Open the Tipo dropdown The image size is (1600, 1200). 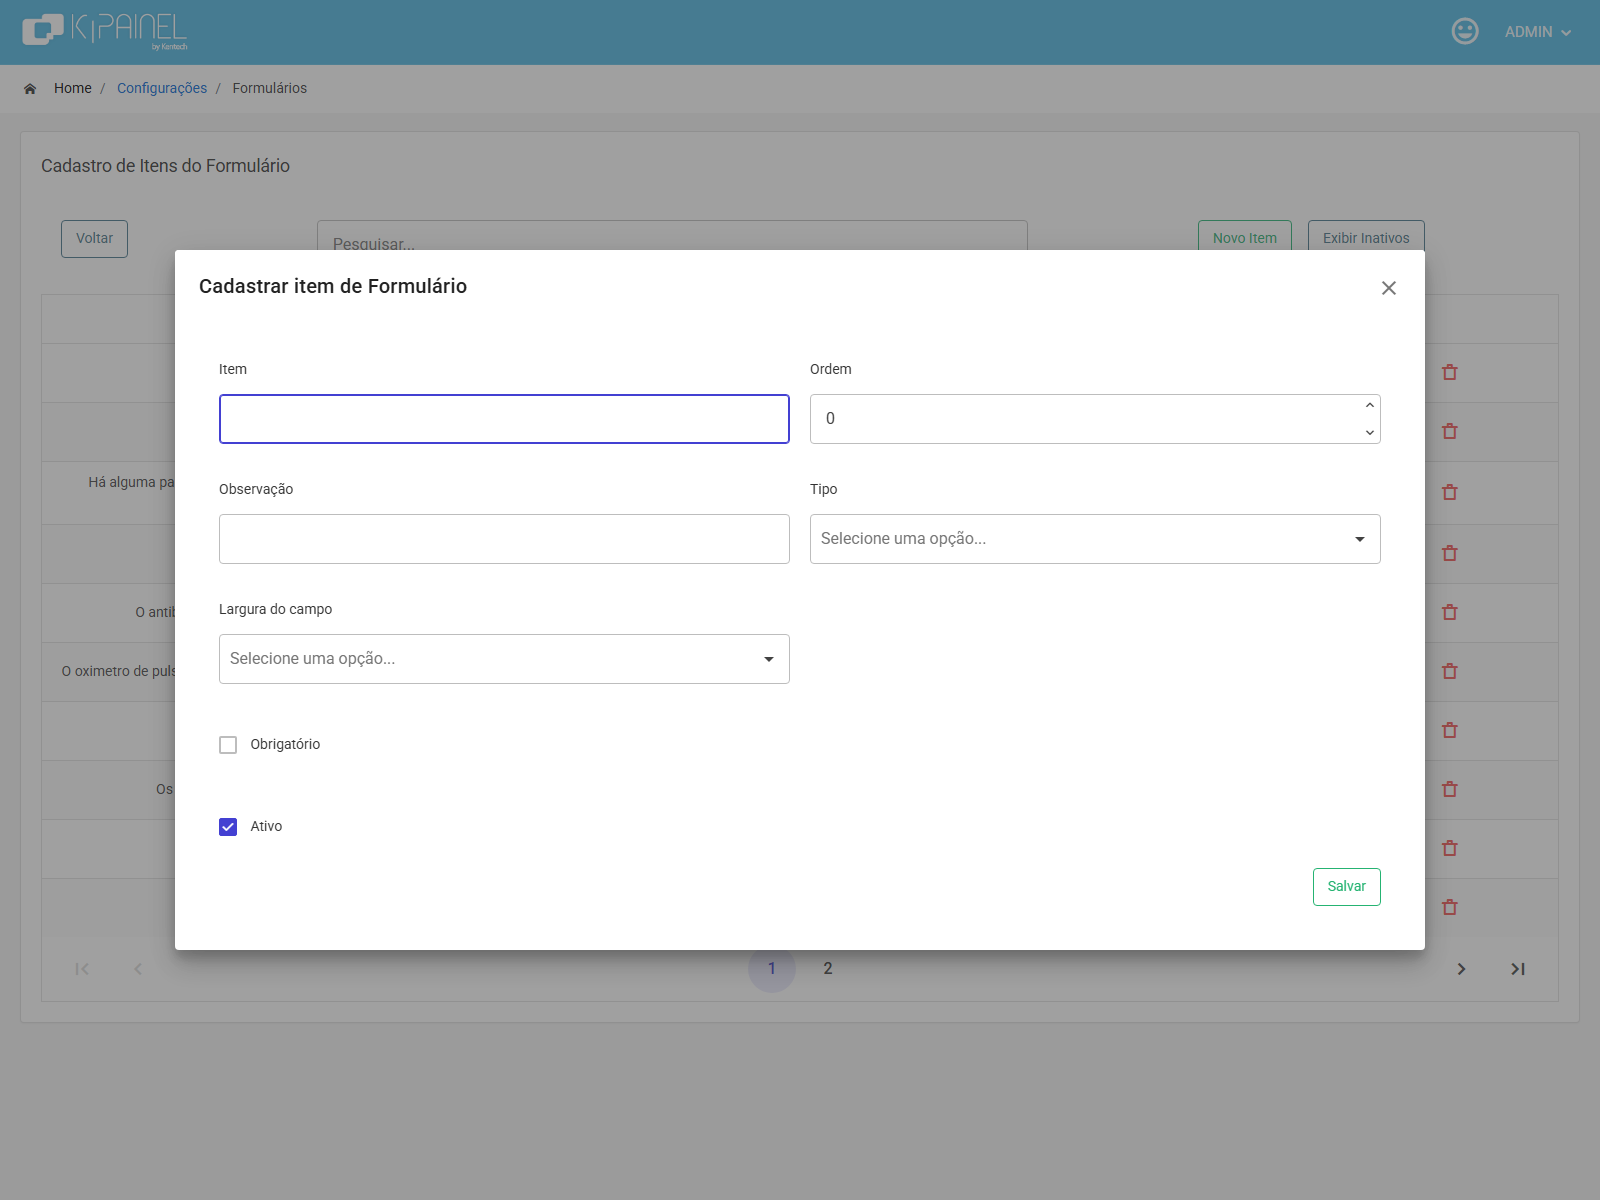pos(1095,539)
